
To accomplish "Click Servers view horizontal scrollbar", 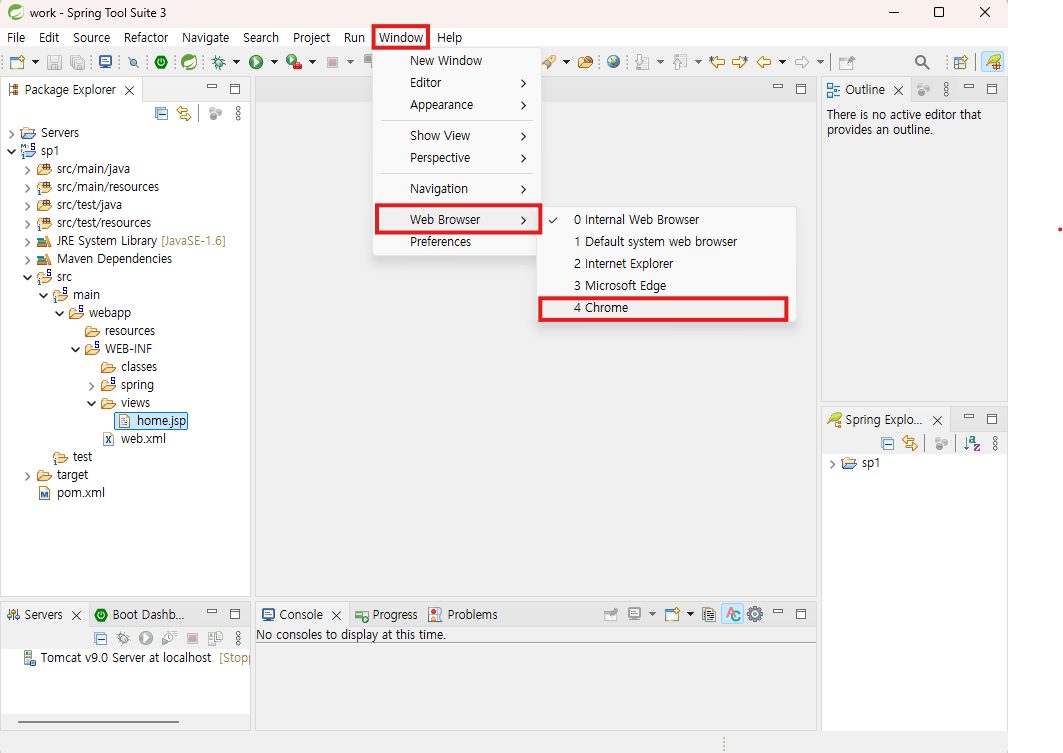I will click(98, 722).
